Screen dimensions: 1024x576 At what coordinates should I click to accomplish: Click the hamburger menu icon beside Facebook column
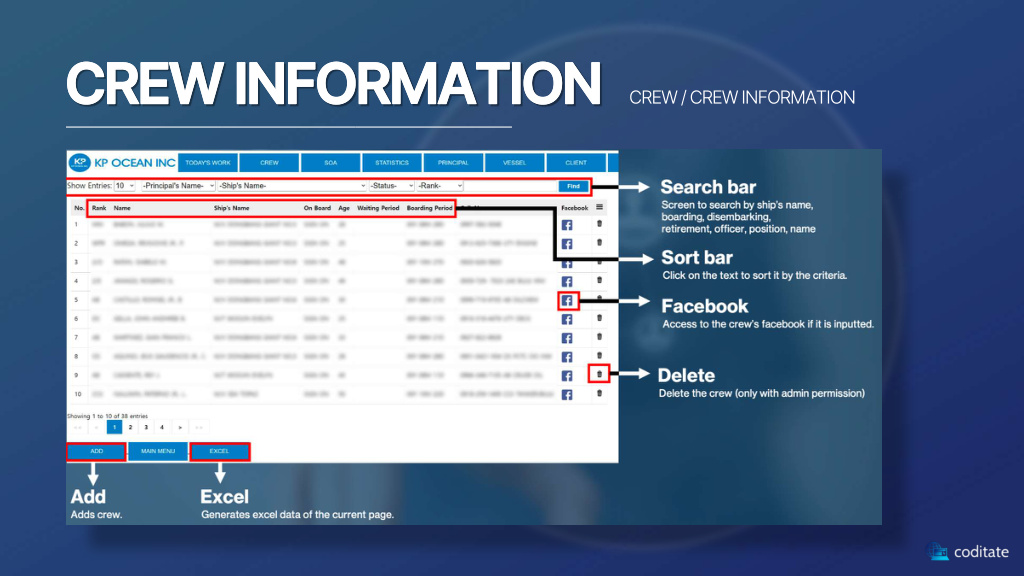tap(599, 208)
